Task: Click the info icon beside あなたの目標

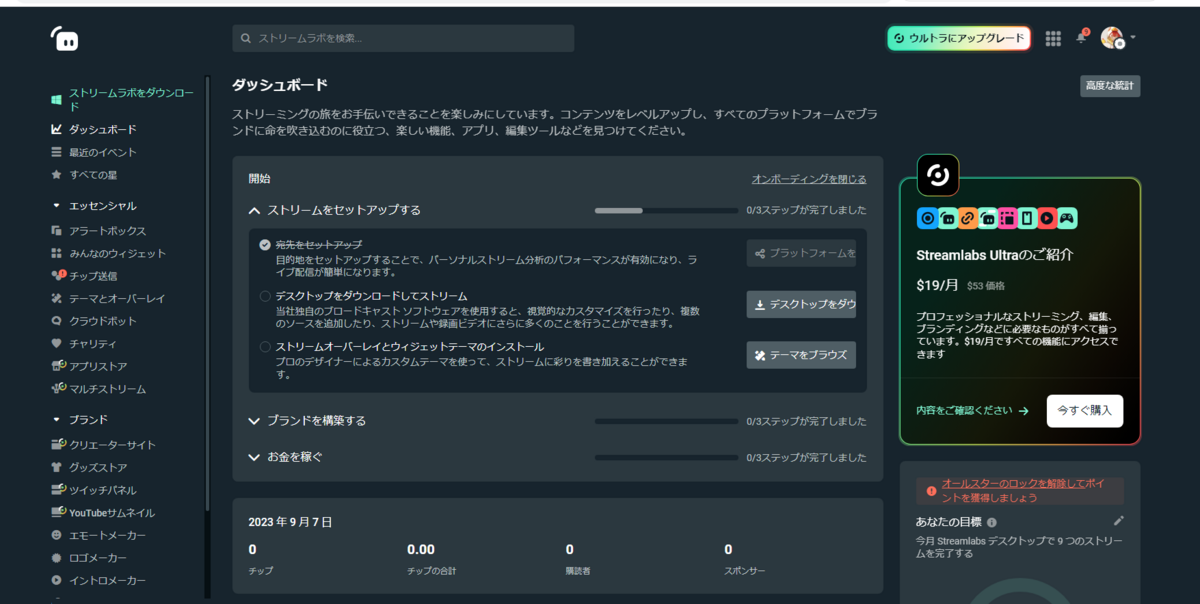Action: [x=992, y=522]
